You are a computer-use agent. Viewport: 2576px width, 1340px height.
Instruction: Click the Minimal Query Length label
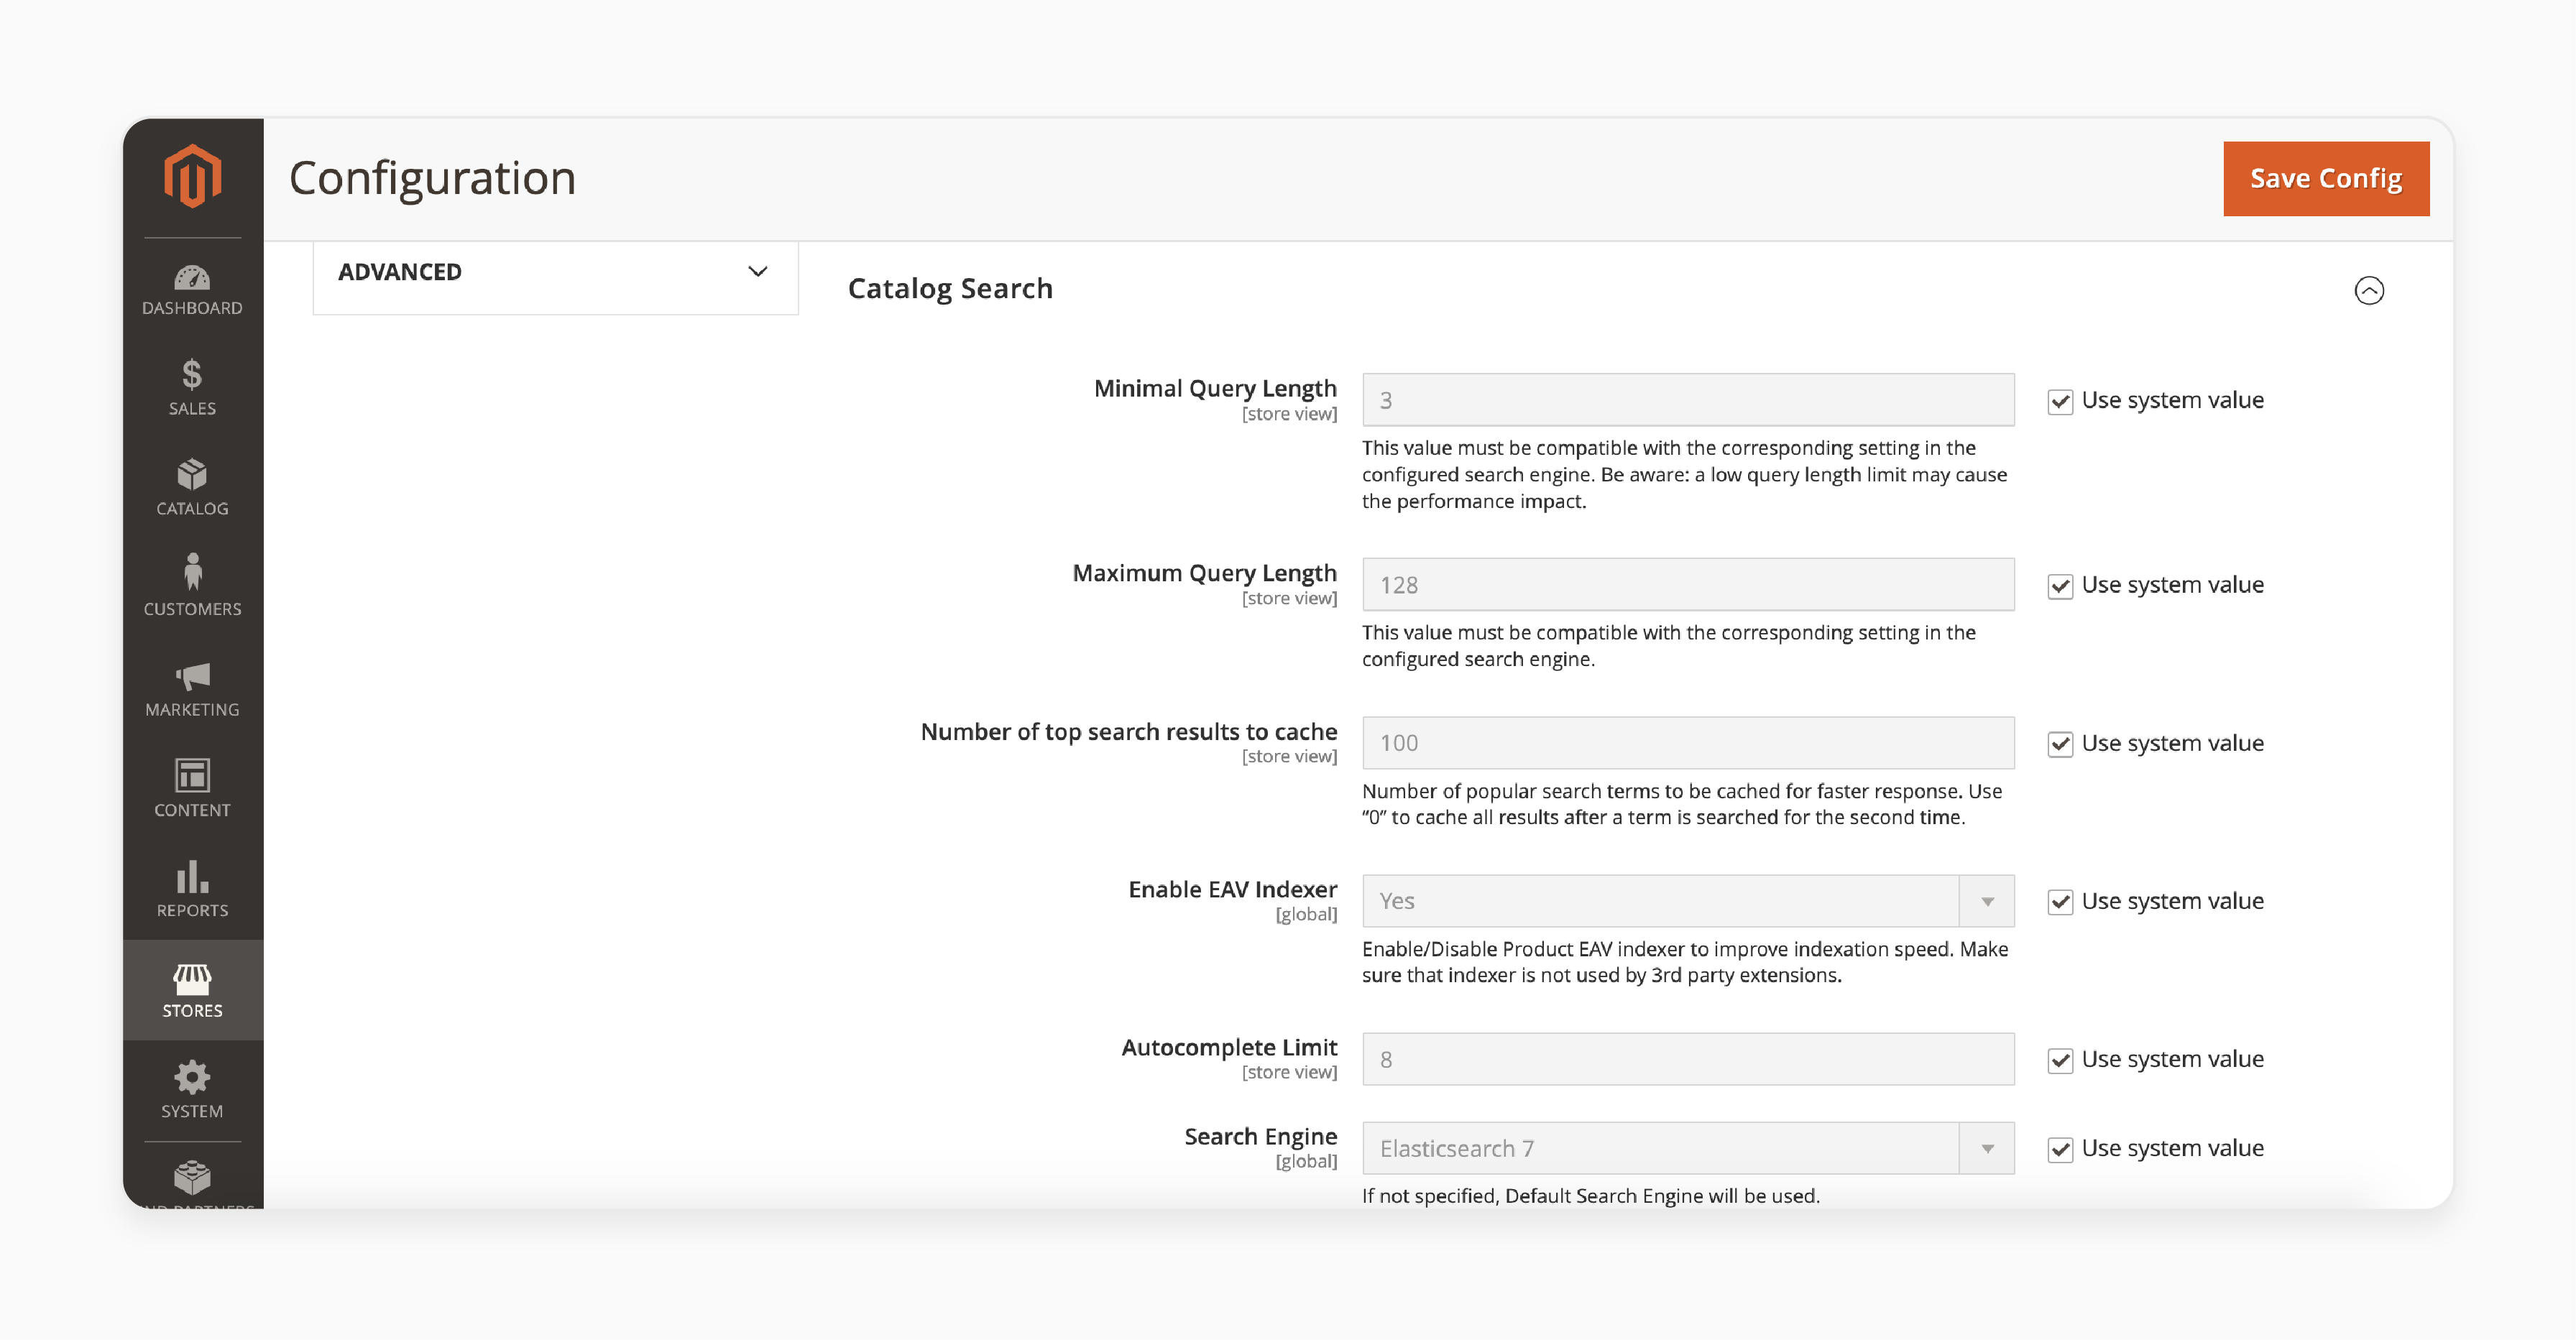pyautogui.click(x=1215, y=388)
